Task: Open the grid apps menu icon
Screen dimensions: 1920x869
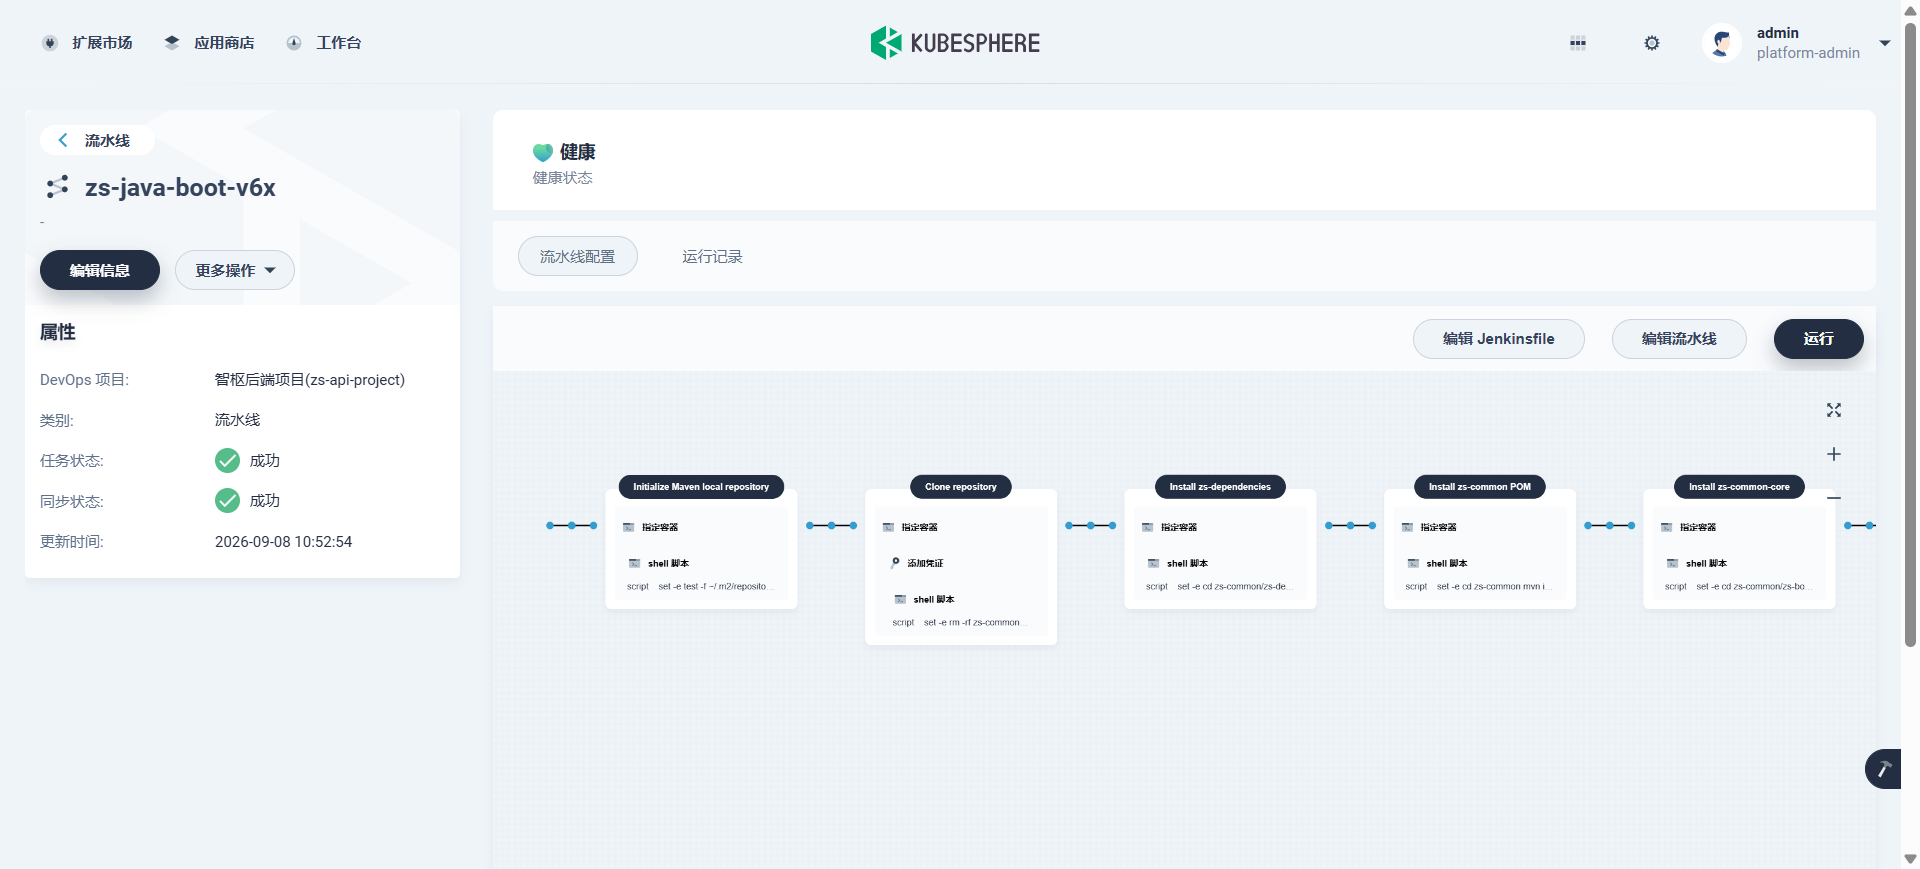Action: 1578,43
